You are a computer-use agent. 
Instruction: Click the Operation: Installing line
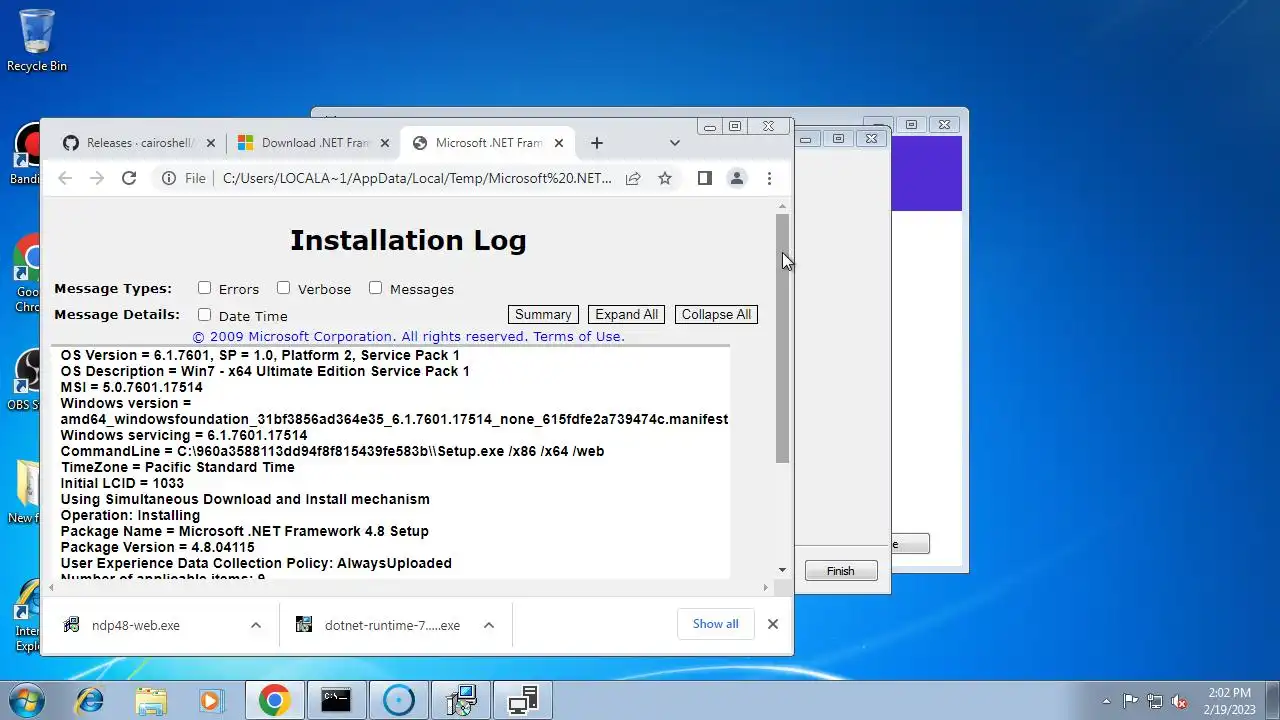(x=130, y=515)
